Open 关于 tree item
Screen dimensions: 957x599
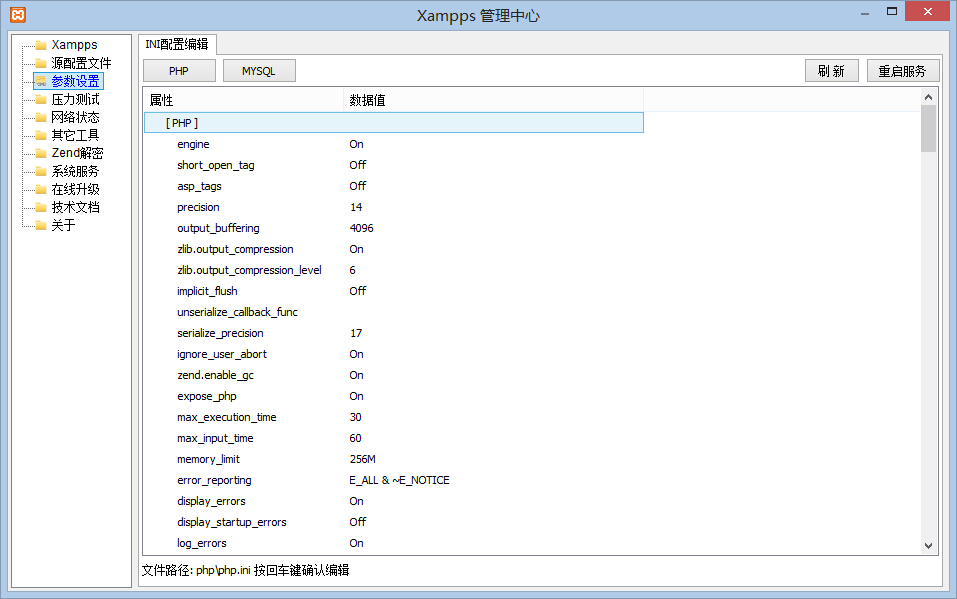pyautogui.click(x=63, y=225)
